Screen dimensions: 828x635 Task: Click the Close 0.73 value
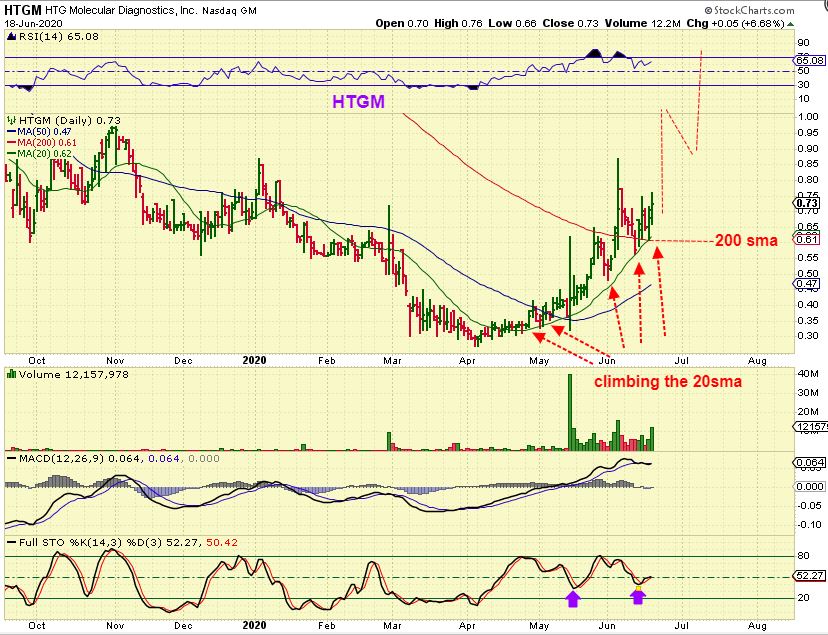coord(570,23)
